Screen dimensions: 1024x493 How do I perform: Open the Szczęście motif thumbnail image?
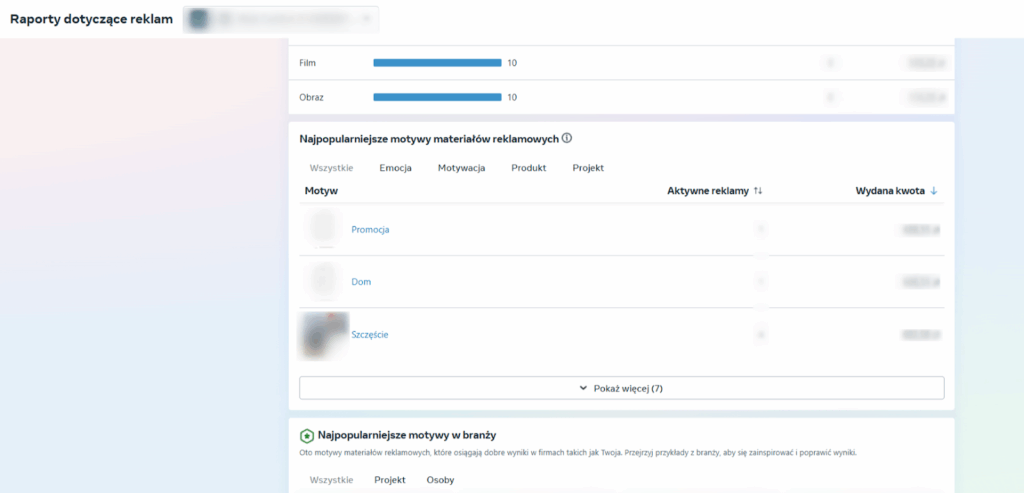323,335
